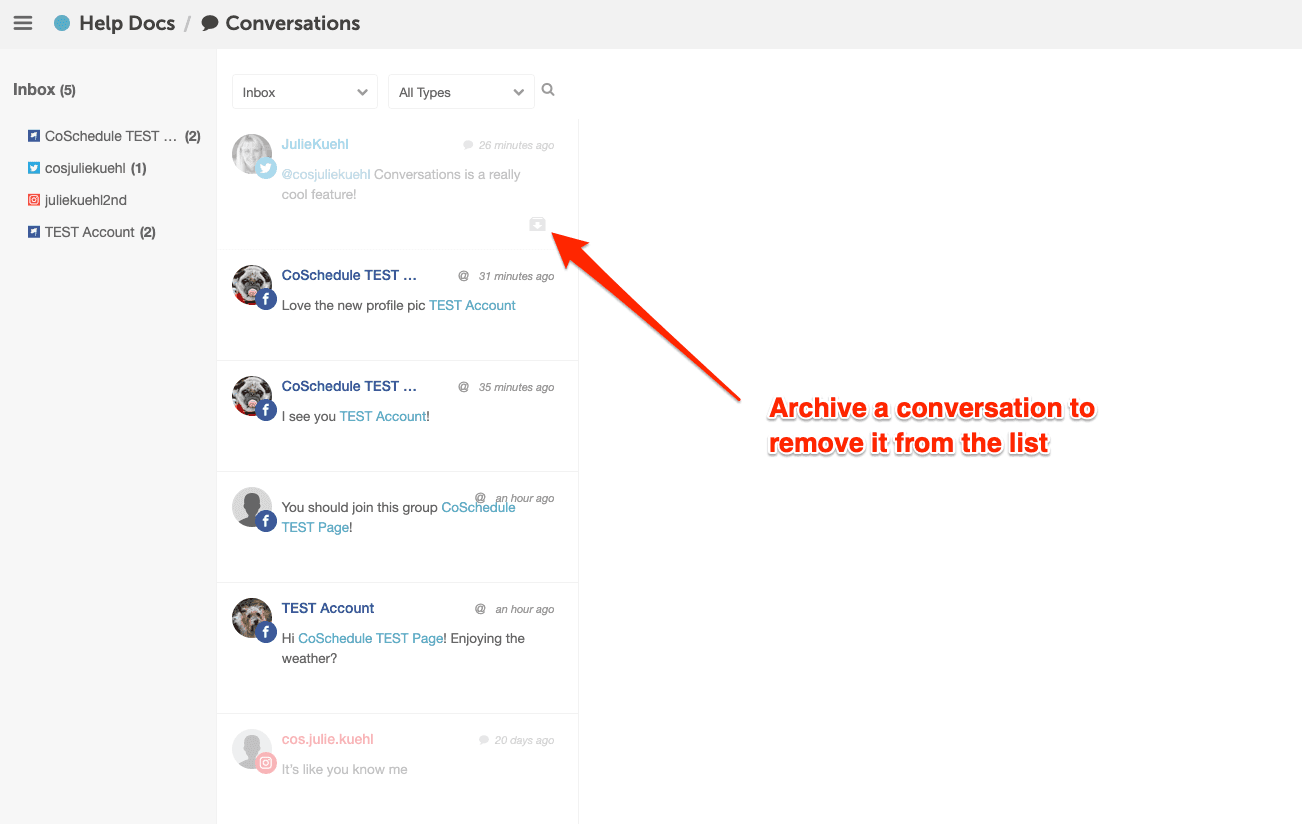Click the cos.julie.kuehl sender name
This screenshot has width=1302, height=824.
click(328, 739)
